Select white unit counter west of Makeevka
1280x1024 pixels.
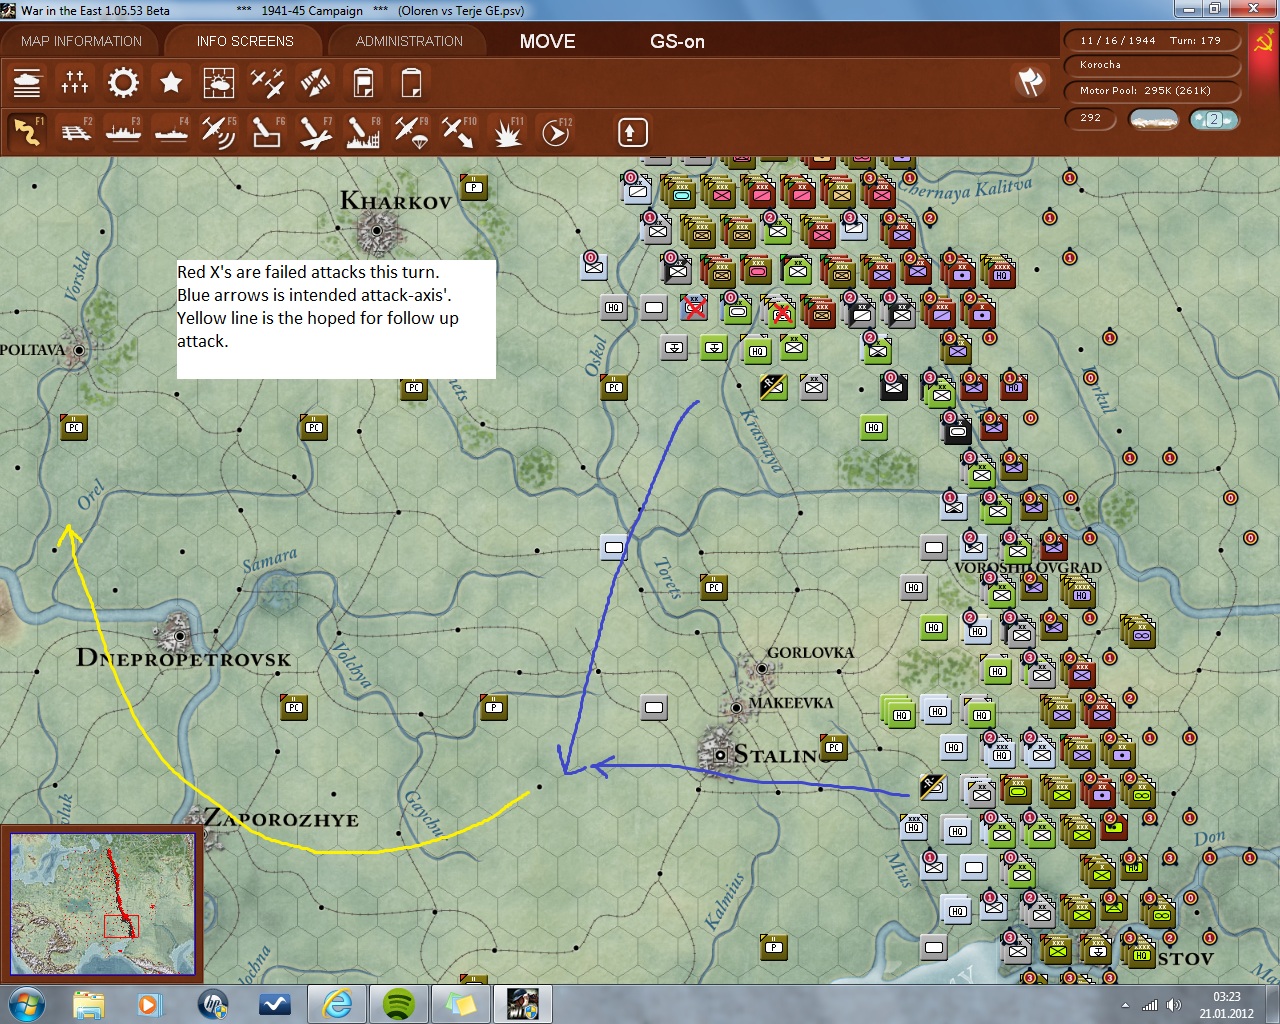(654, 707)
